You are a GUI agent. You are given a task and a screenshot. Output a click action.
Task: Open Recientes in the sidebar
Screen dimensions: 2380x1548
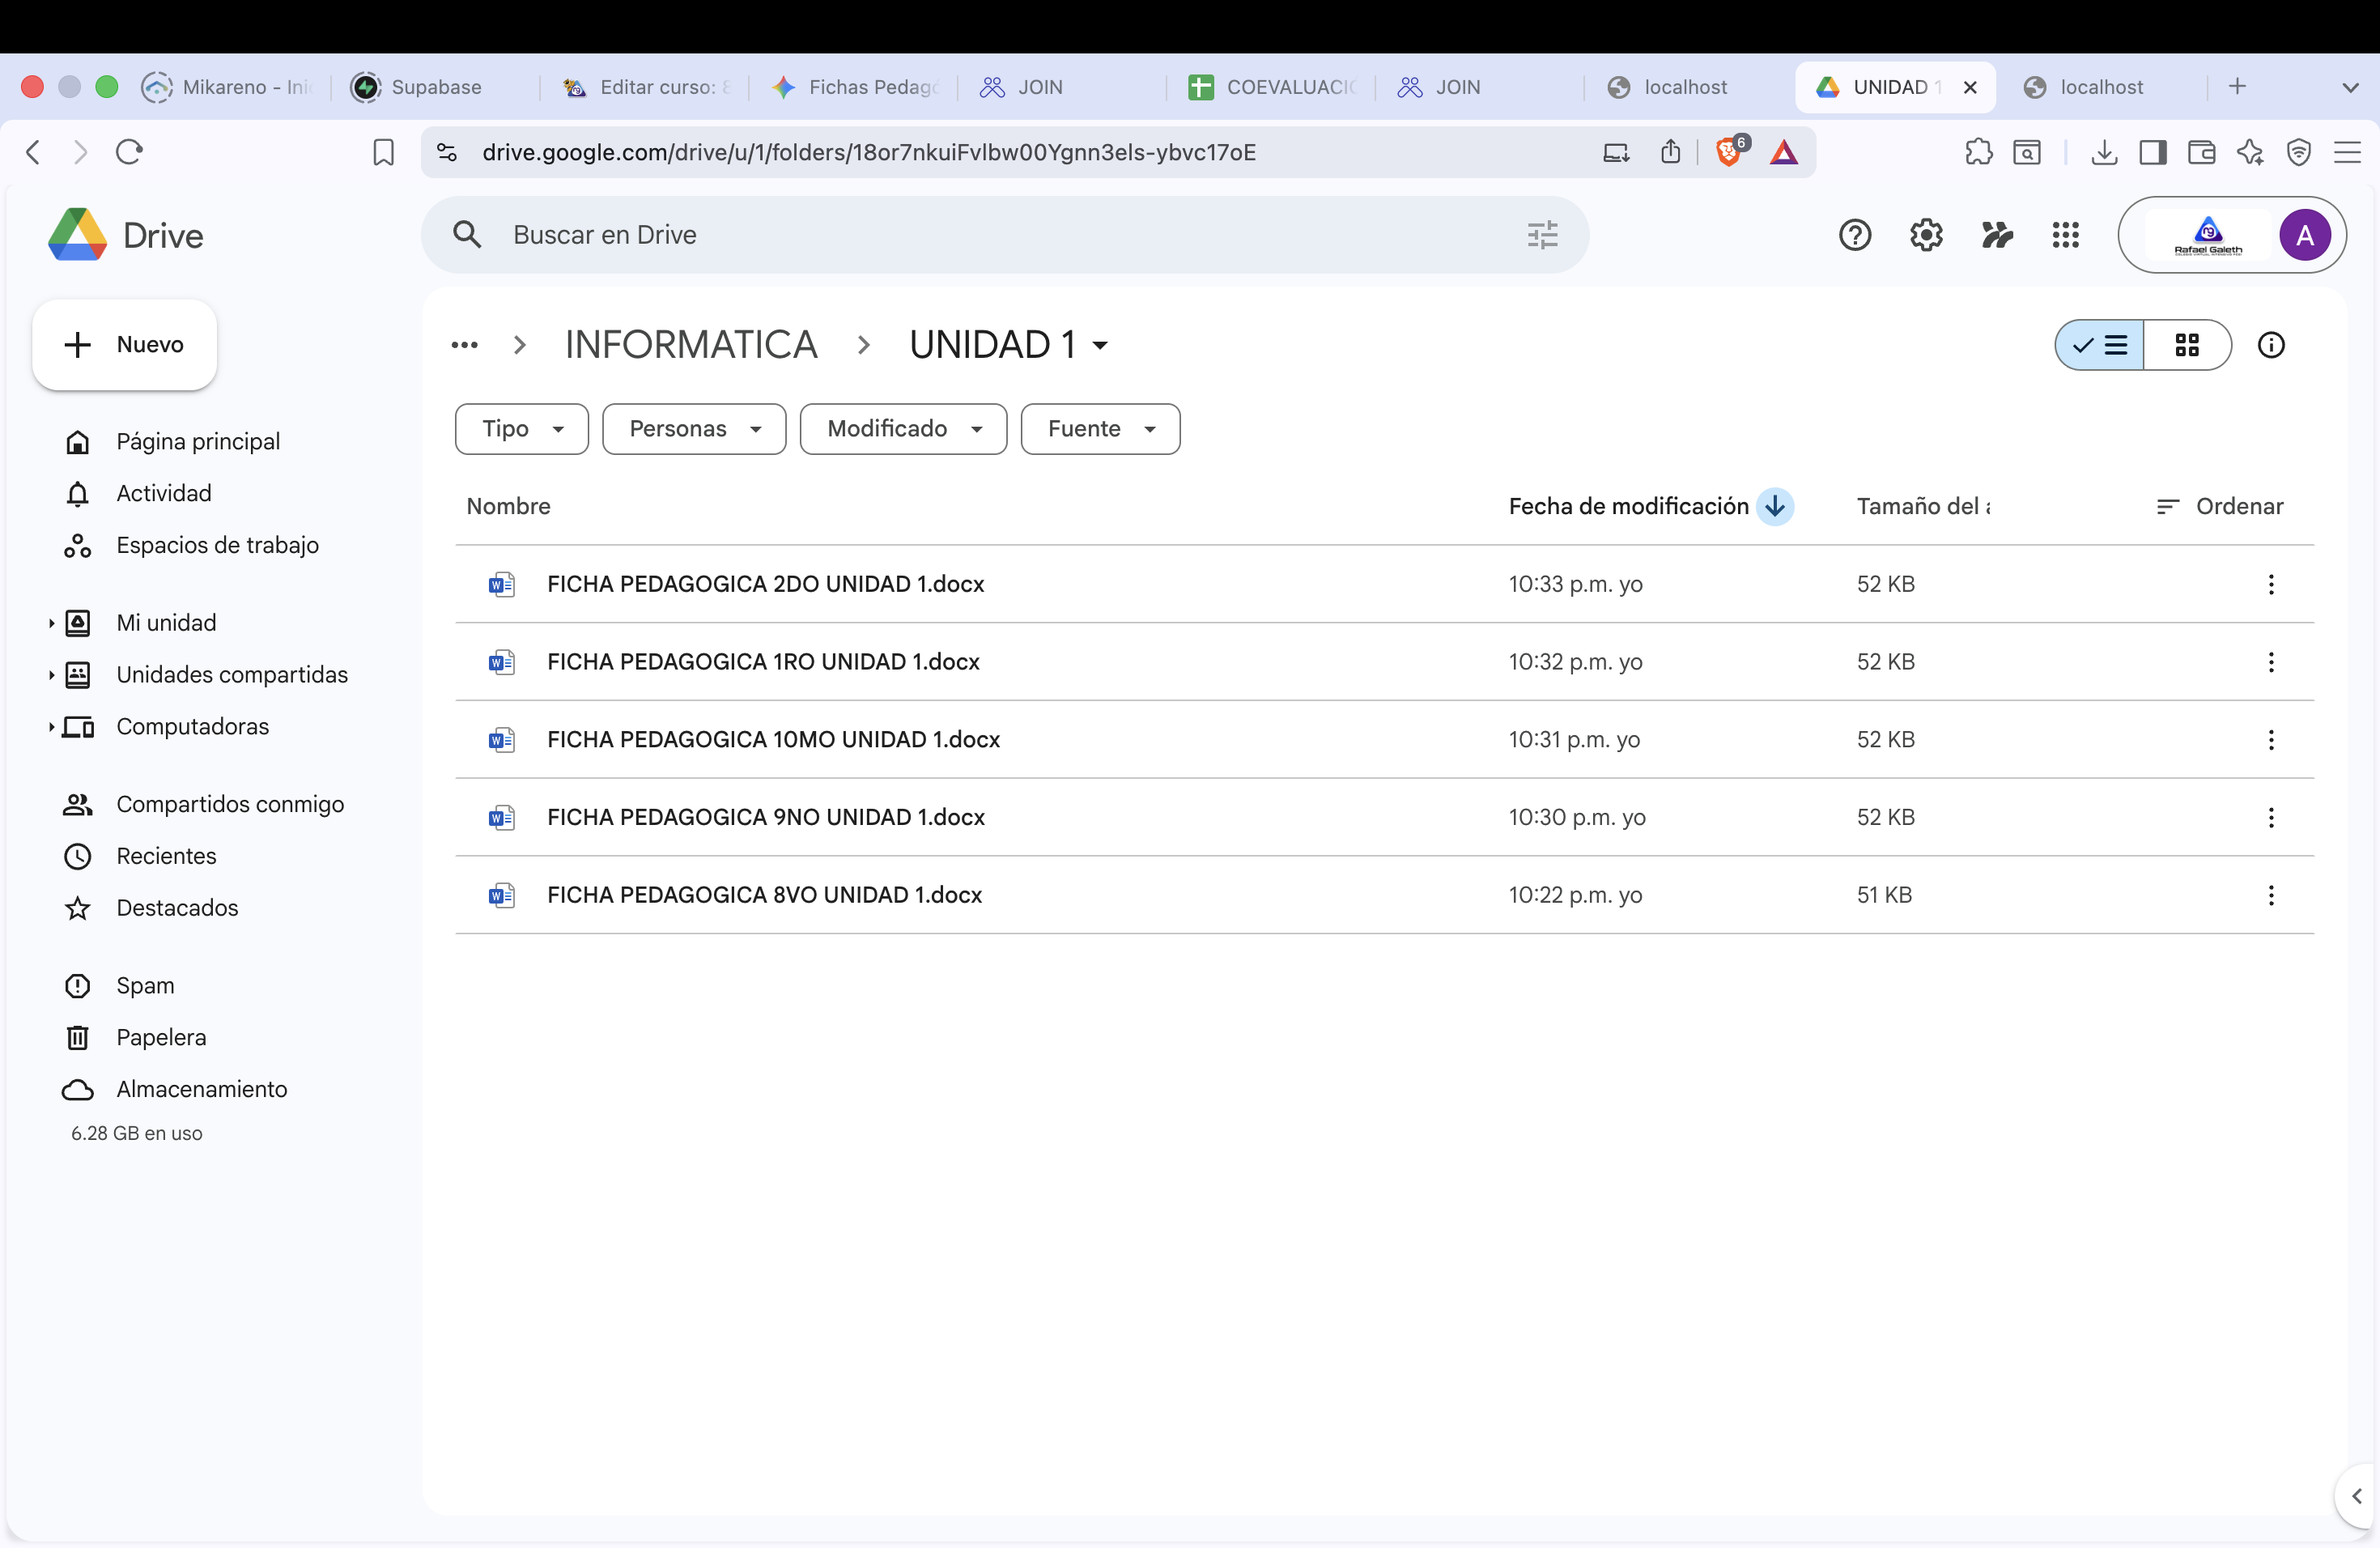(x=166, y=856)
